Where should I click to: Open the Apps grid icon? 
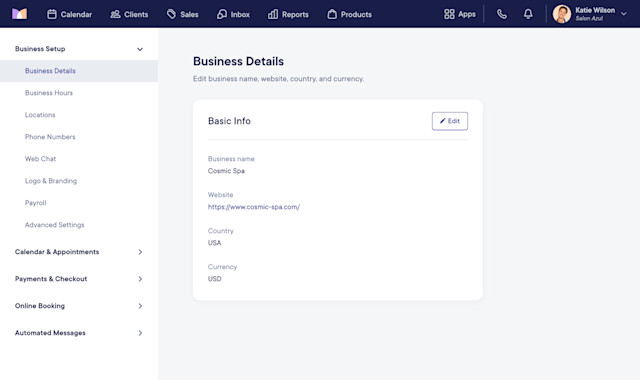point(449,14)
